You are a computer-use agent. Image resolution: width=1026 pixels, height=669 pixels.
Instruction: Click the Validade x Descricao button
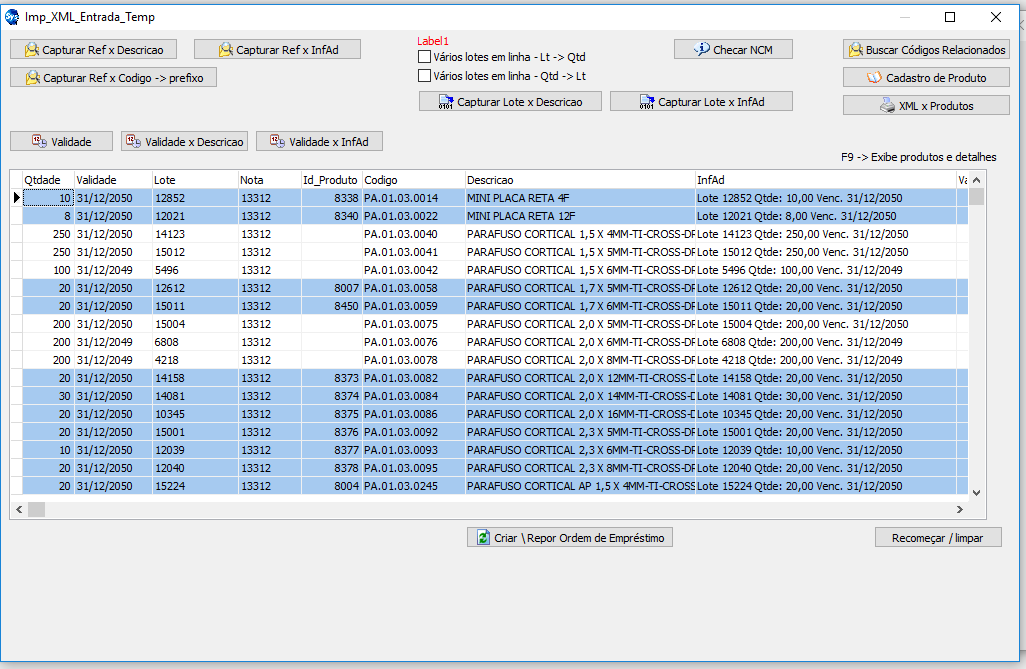point(184,142)
